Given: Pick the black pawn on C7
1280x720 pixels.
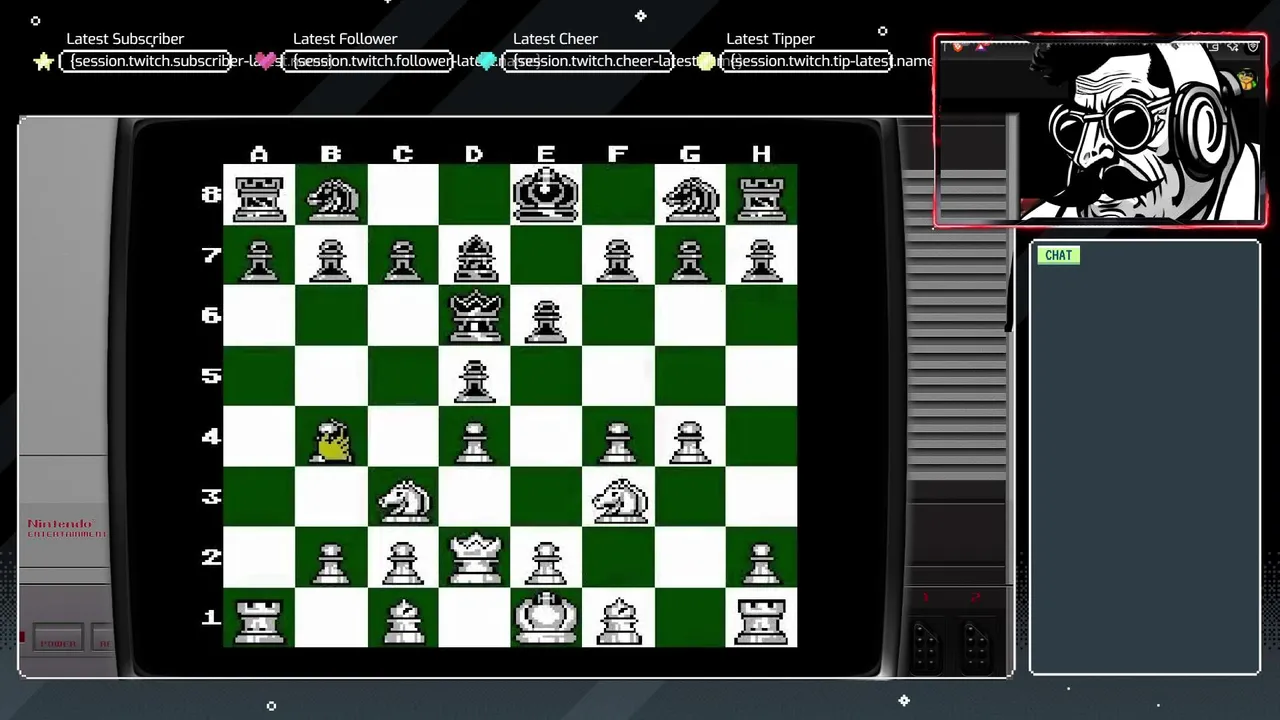Looking at the screenshot, I should click(403, 259).
